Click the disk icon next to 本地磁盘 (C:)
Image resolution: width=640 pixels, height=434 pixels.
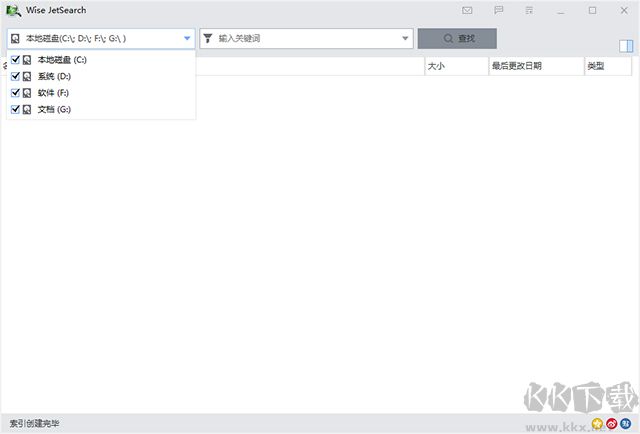click(27, 60)
